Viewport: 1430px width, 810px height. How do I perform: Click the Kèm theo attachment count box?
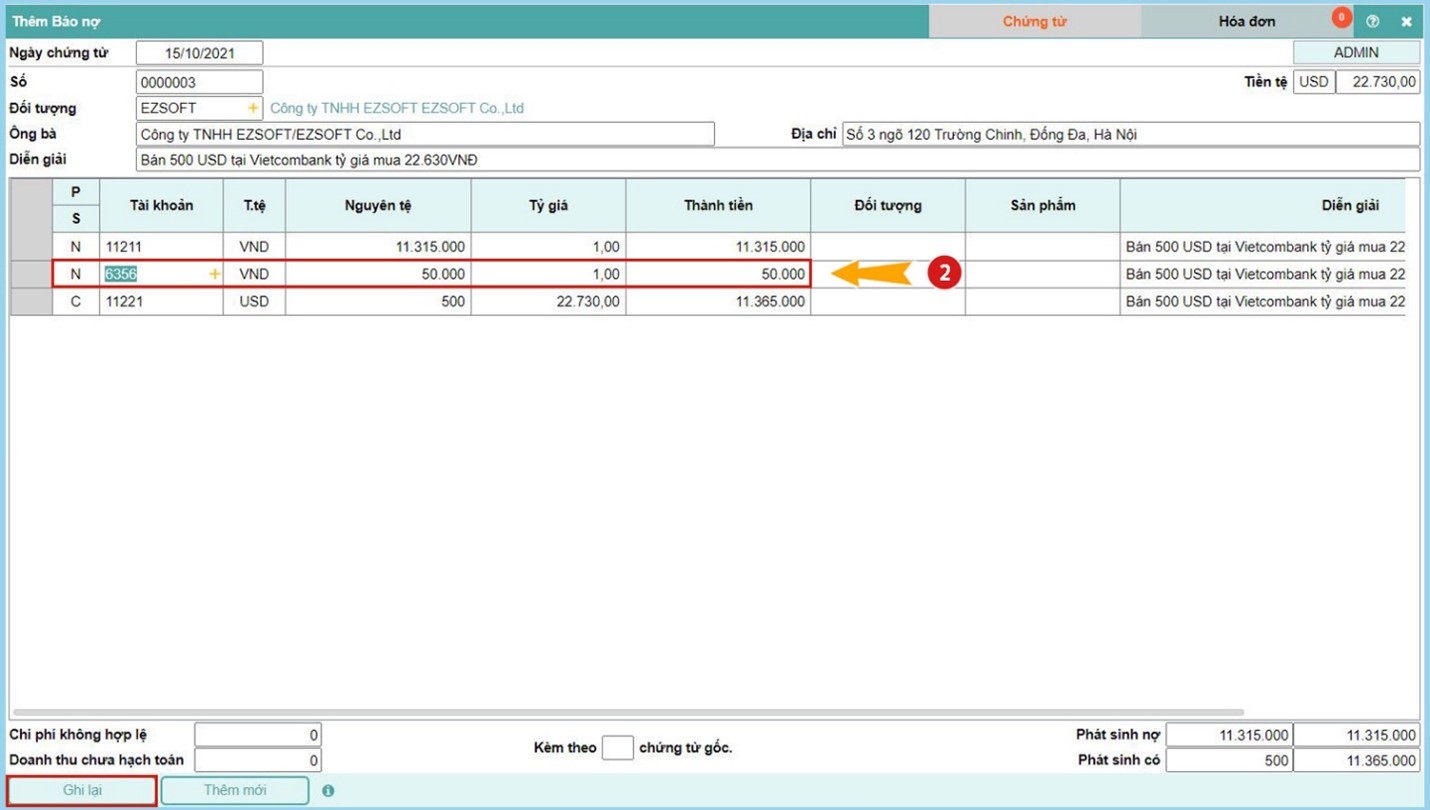(617, 748)
